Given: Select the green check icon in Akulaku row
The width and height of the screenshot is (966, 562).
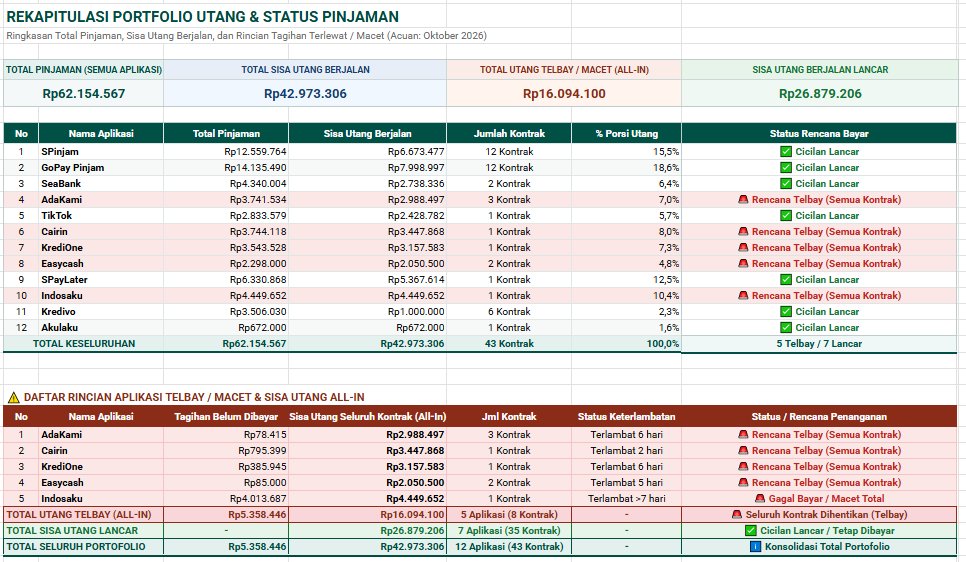Looking at the screenshot, I should (x=785, y=328).
